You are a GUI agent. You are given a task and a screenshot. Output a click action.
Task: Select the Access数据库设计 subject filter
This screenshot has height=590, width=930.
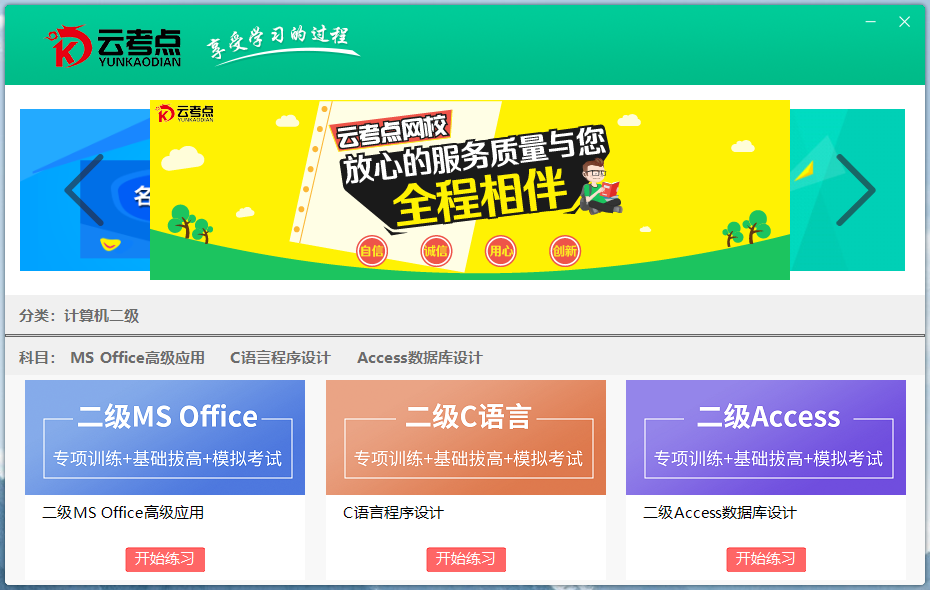(x=420, y=358)
